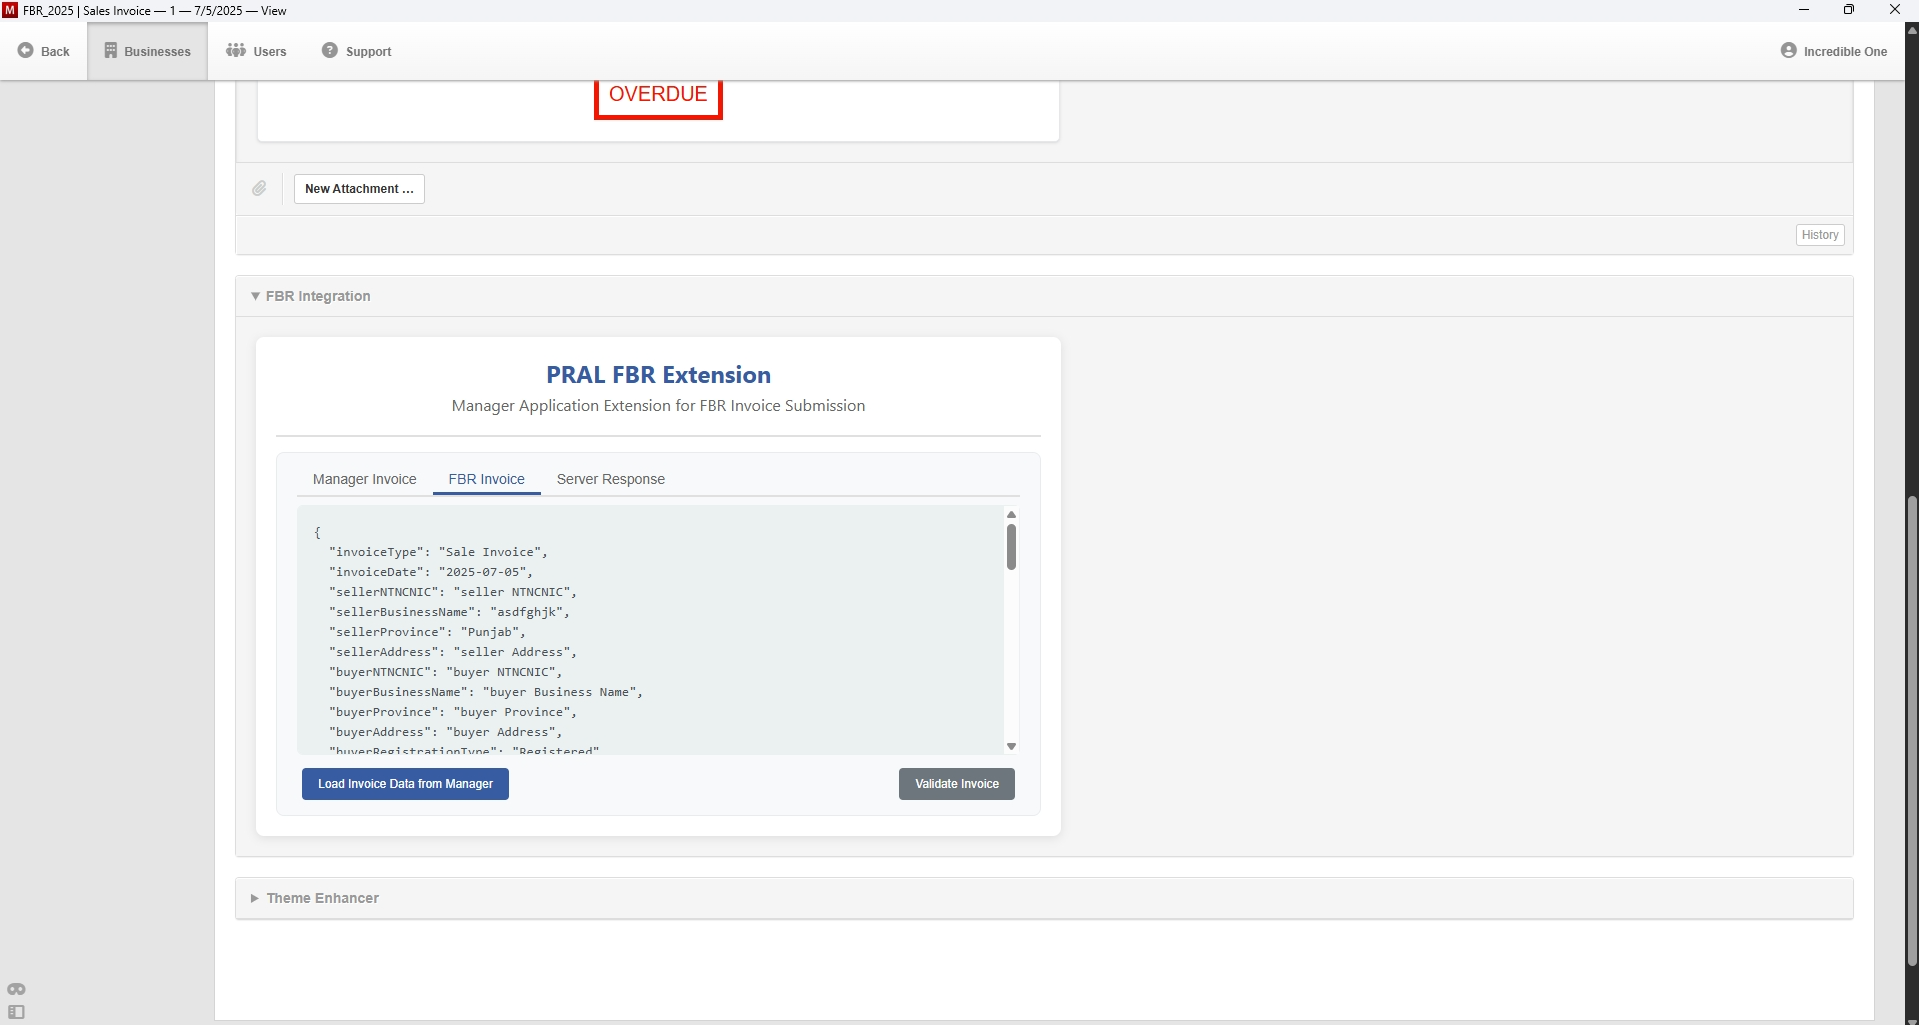Click the "sellerAddress" JSON line
Image resolution: width=1919 pixels, height=1025 pixels.
pyautogui.click(x=453, y=652)
